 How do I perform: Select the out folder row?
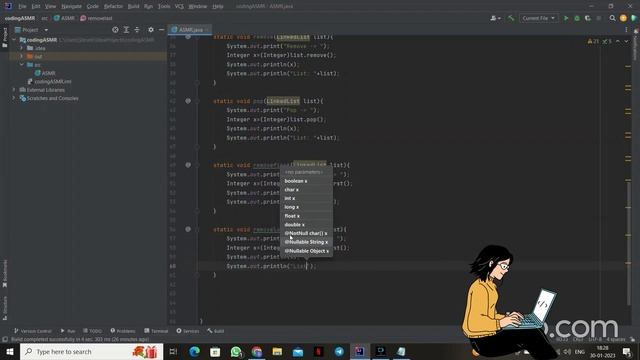point(87,56)
